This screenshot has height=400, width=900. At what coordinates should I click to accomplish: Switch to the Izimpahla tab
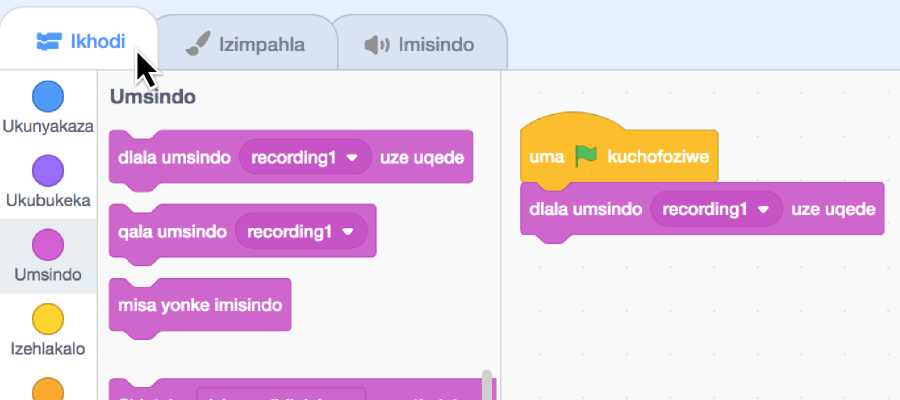[245, 44]
